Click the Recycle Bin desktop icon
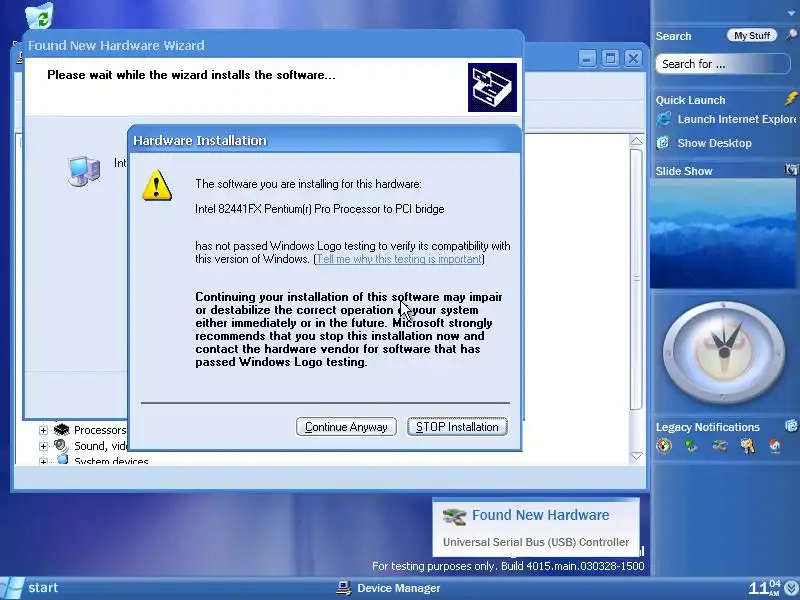Screen dimensions: 800x600 (x=40, y=15)
